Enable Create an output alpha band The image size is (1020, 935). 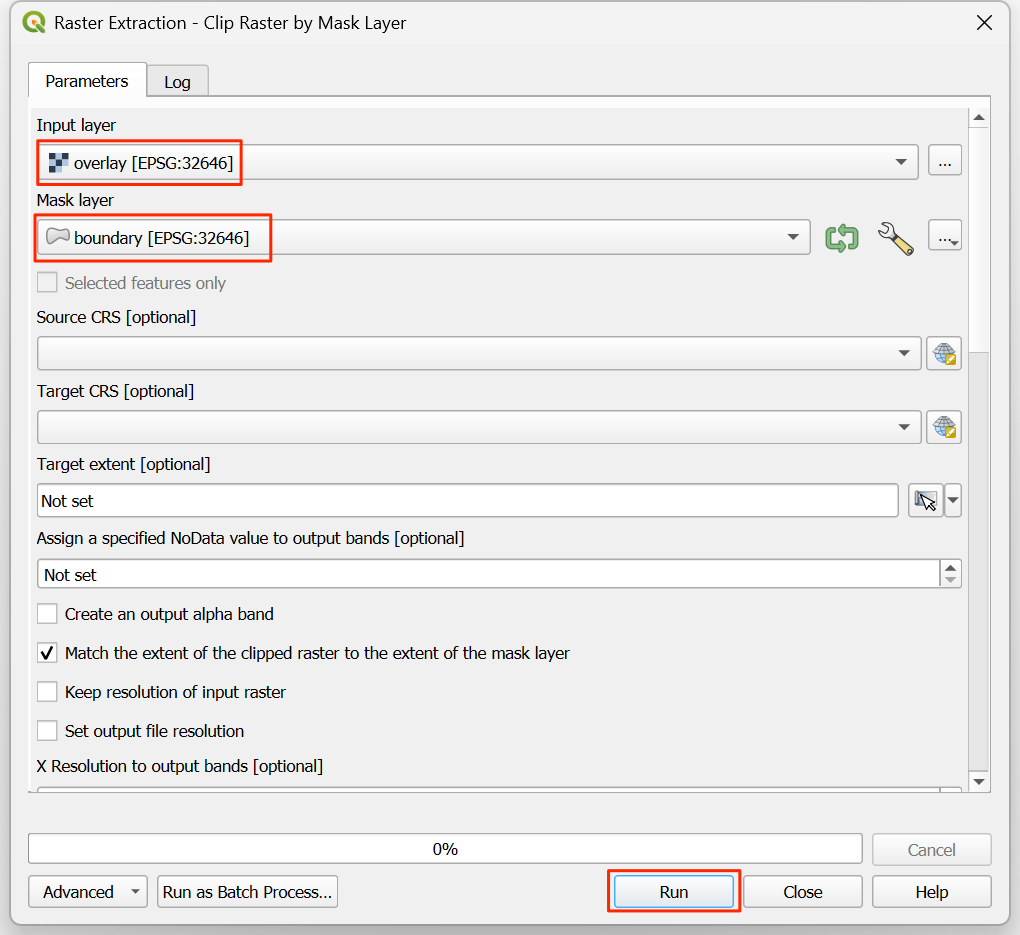pyautogui.click(x=47, y=614)
